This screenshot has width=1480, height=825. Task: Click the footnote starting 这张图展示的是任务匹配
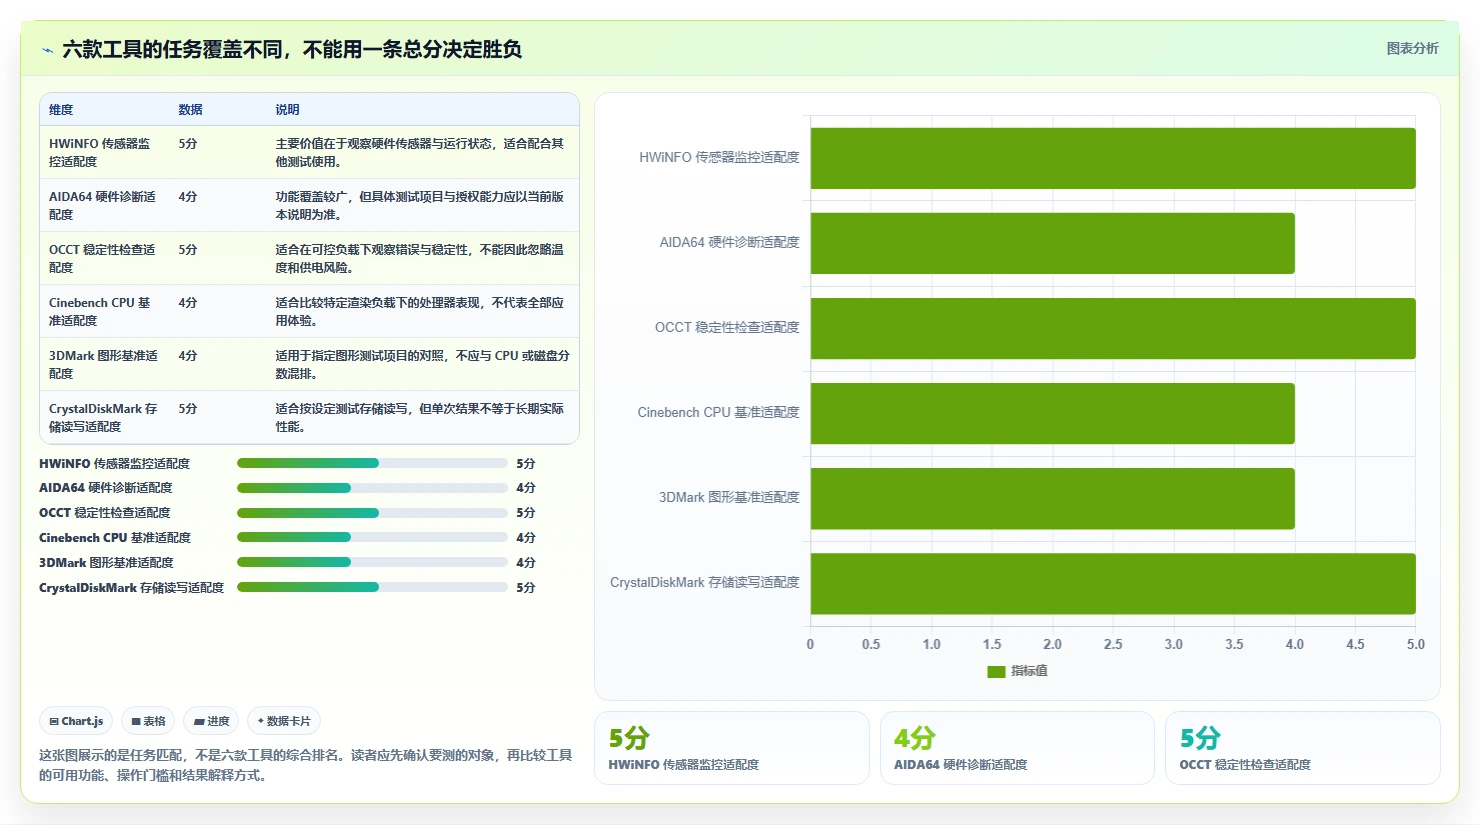point(306,765)
